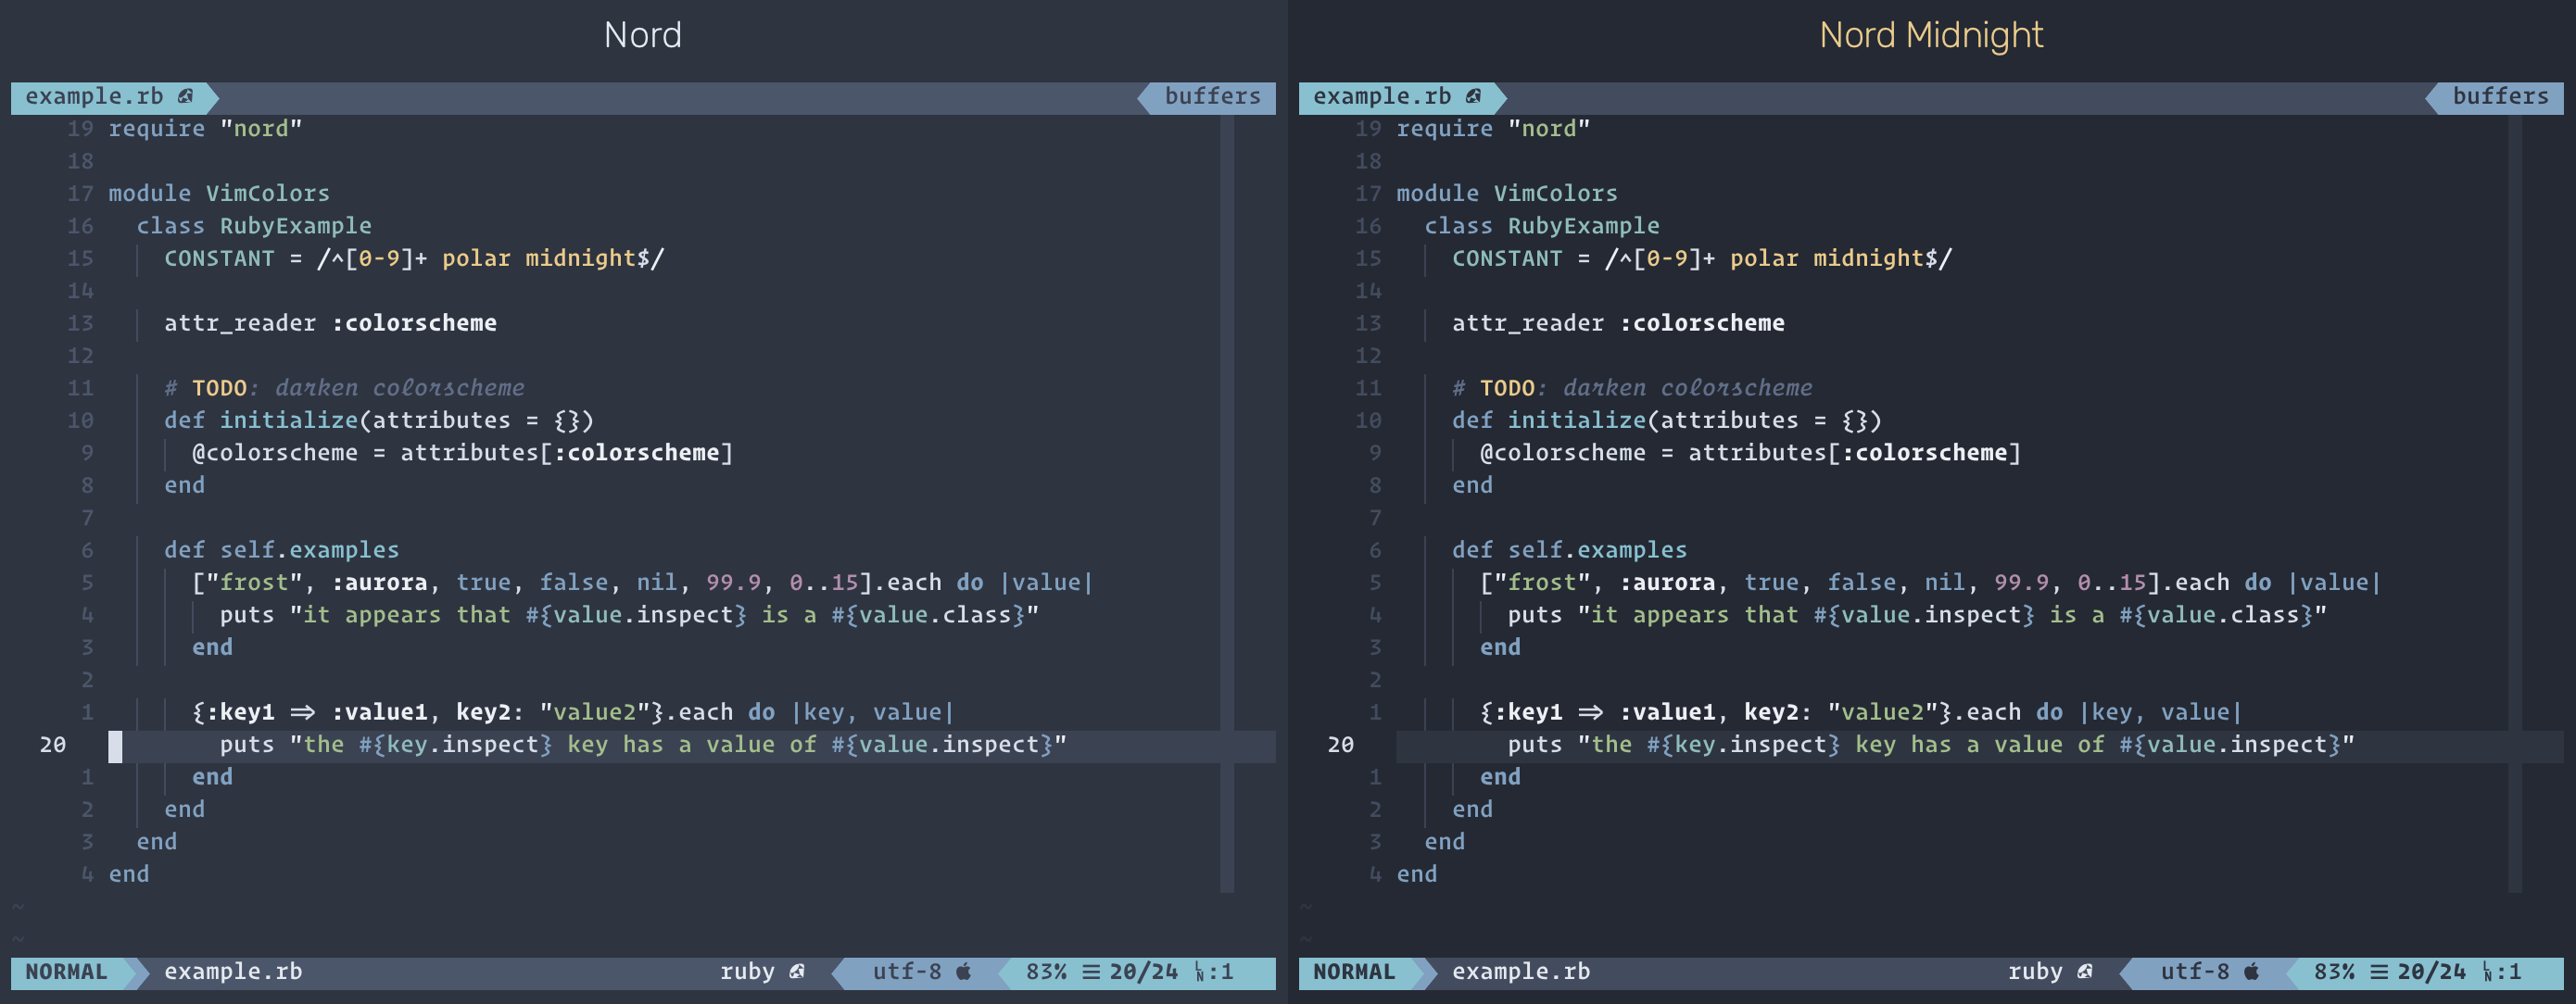Click ruby filetype icon in Nord Midnight statusline

point(2085,972)
